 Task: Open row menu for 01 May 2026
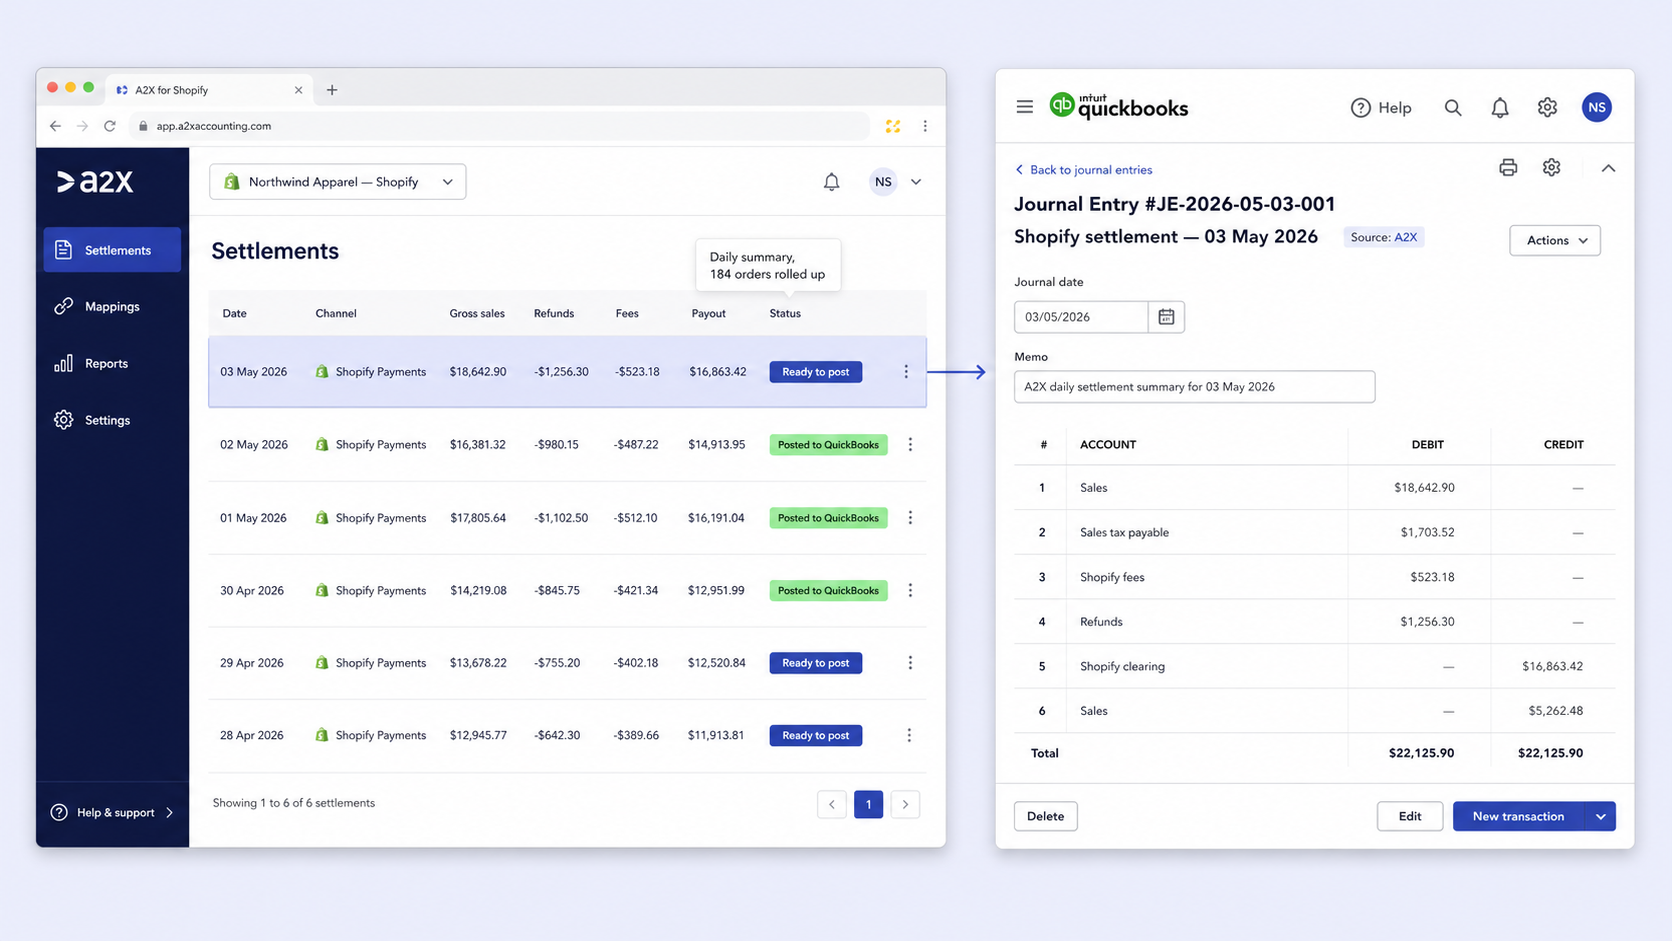click(x=910, y=518)
